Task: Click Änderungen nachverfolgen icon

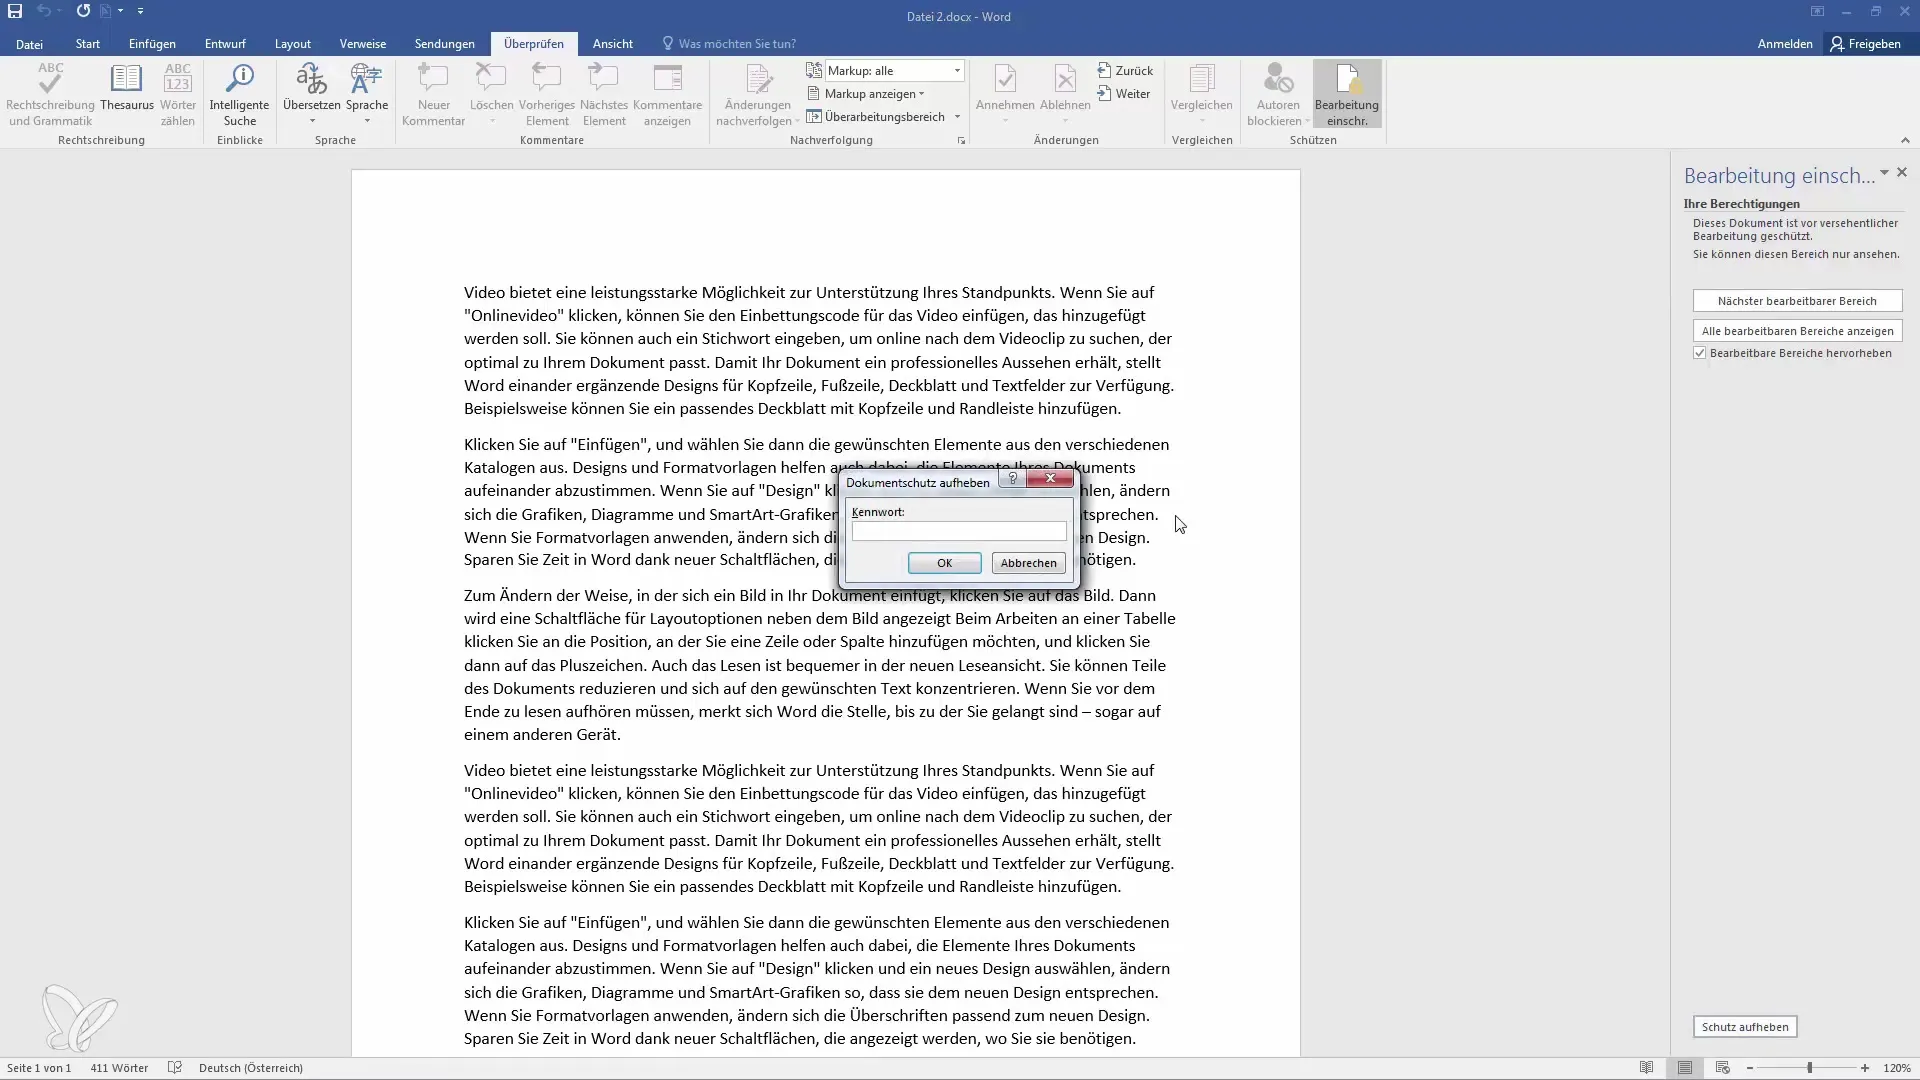Action: tap(758, 95)
